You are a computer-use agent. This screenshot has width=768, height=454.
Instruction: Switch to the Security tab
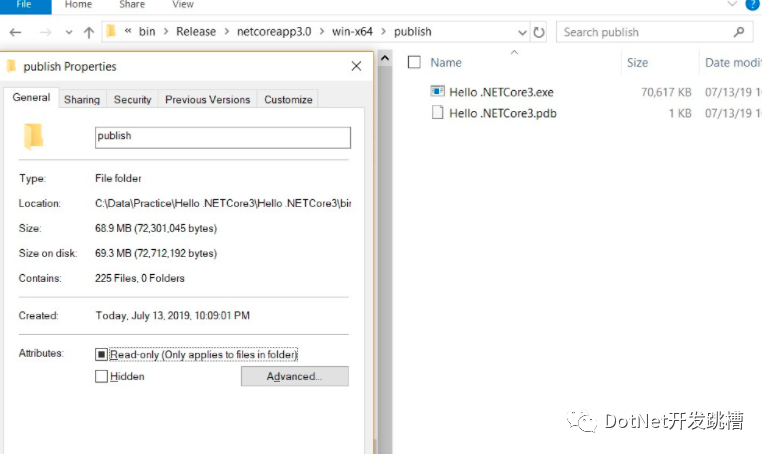(132, 99)
